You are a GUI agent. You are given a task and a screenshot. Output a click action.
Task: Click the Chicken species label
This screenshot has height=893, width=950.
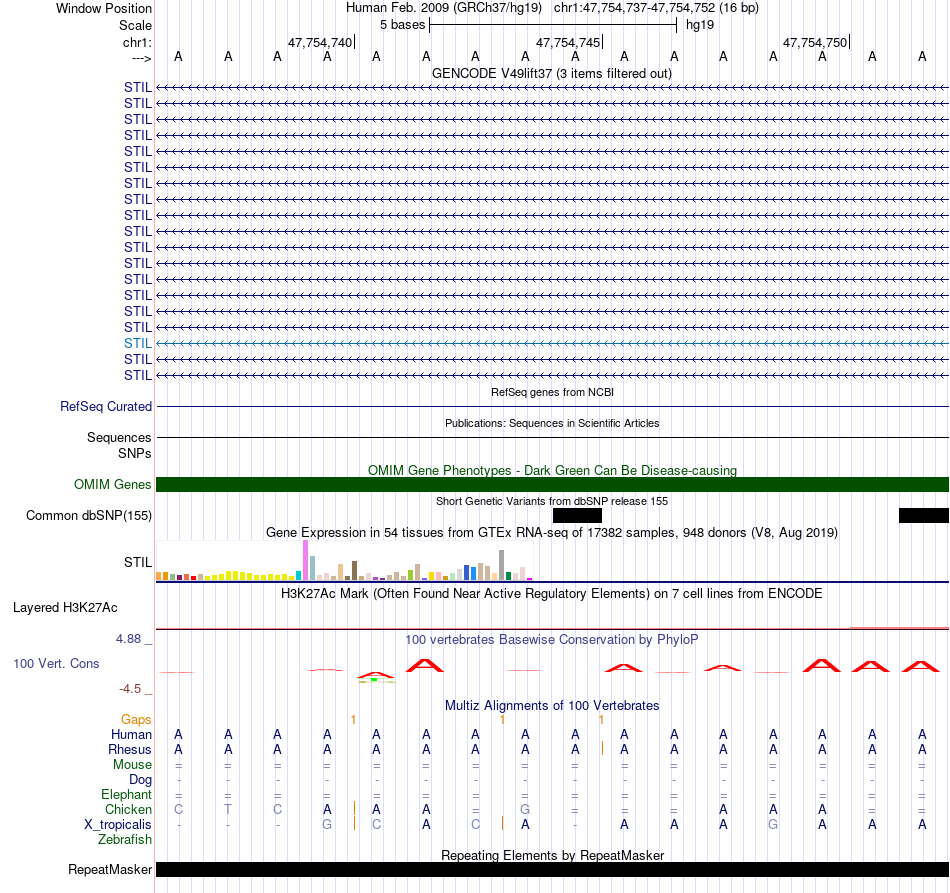pyautogui.click(x=128, y=809)
